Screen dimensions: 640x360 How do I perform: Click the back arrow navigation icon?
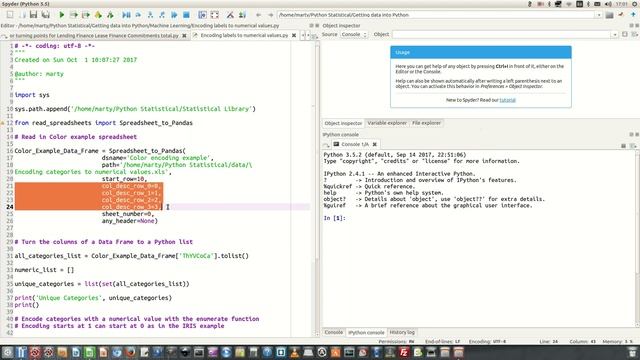click(258, 15)
